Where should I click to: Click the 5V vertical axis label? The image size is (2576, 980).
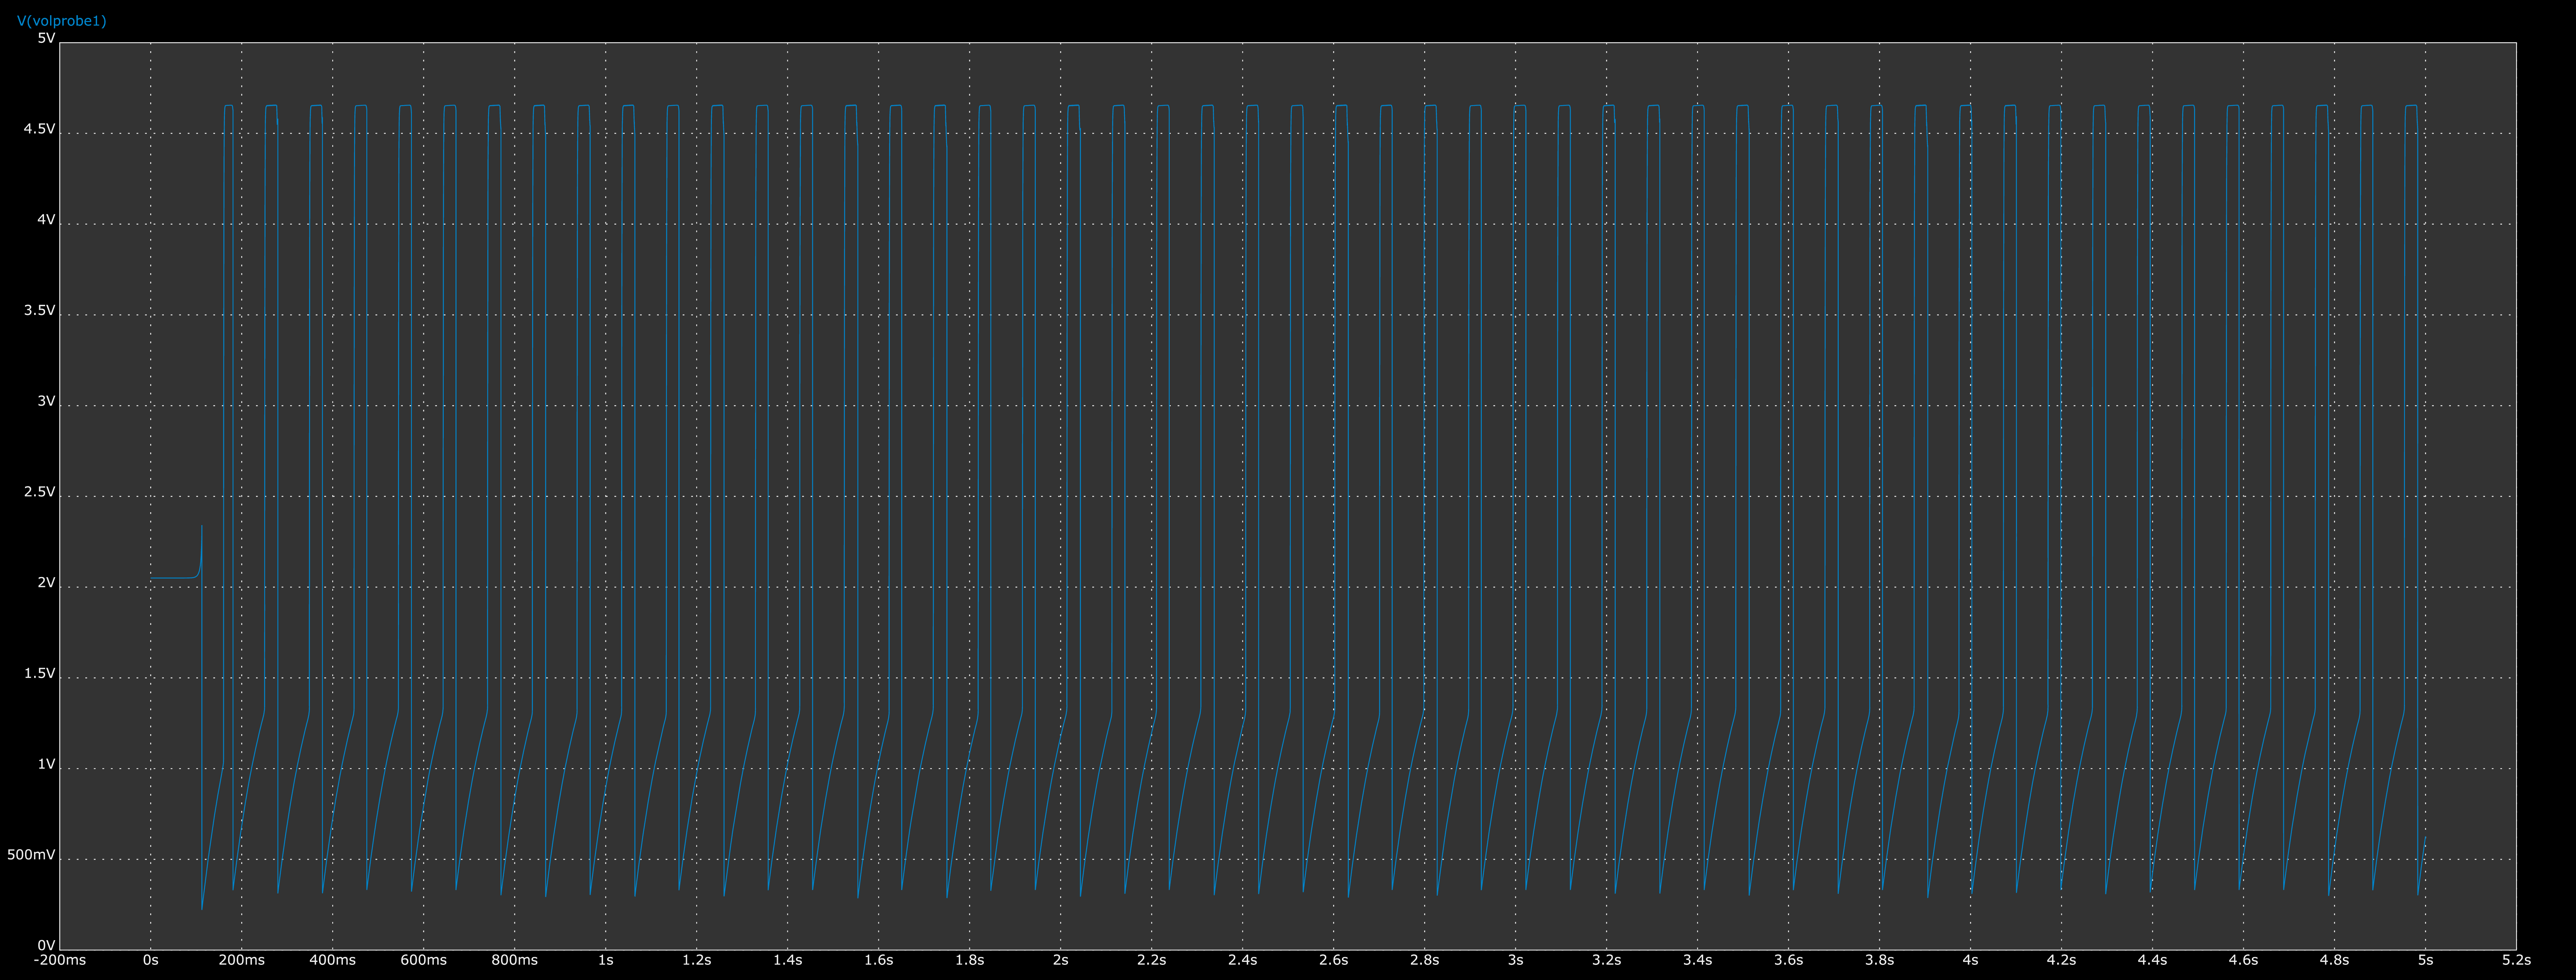click(46, 38)
